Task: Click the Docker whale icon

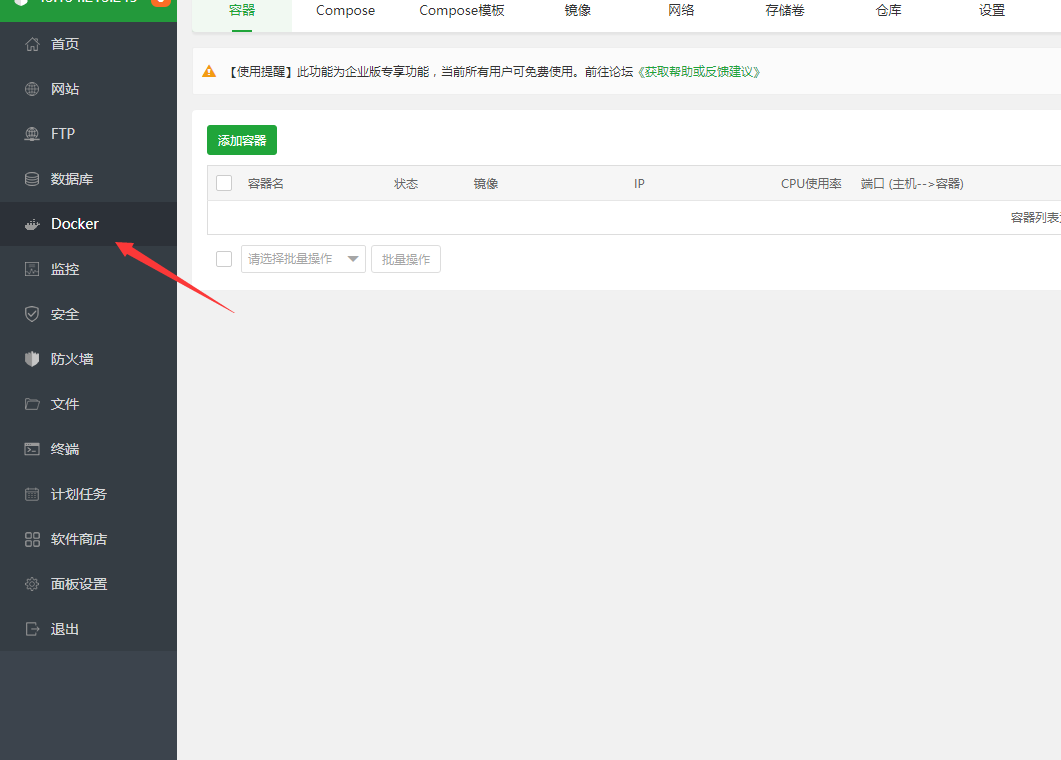Action: 32,224
